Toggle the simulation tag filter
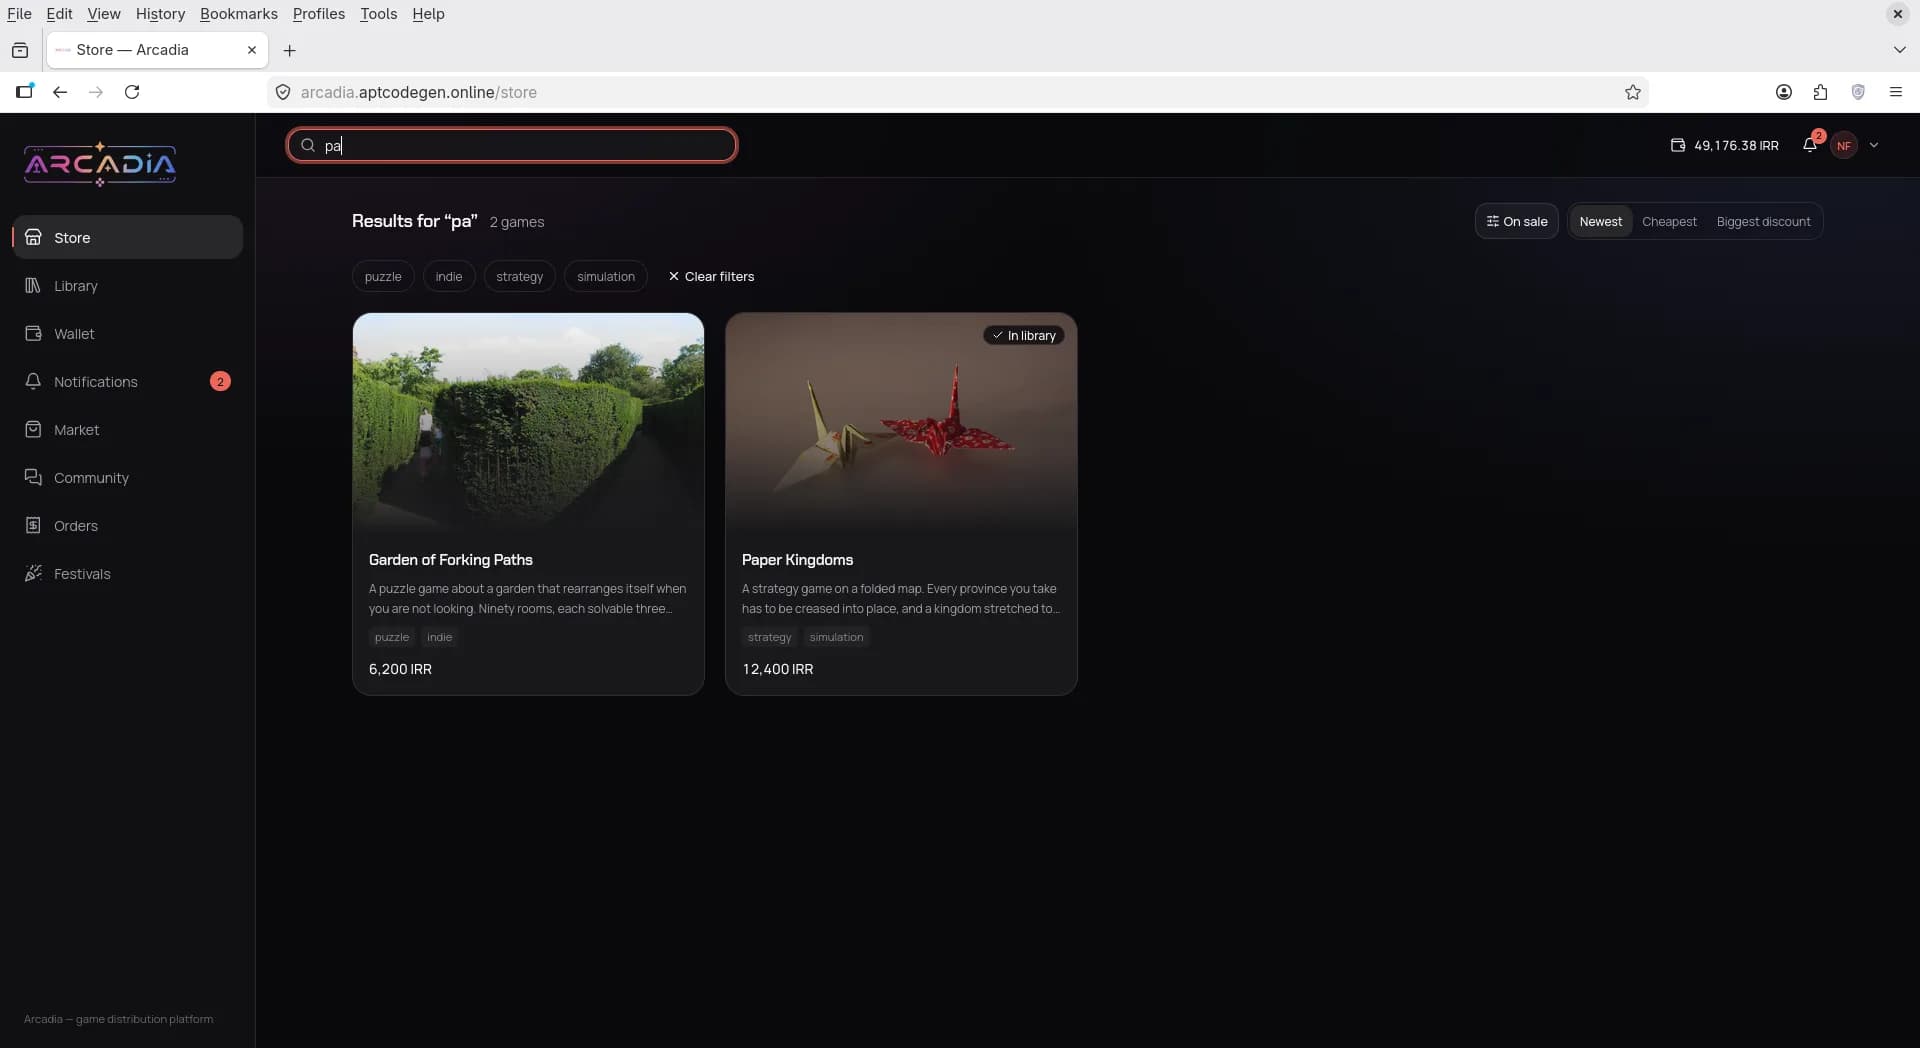Screen dimensions: 1920x1048 pos(606,276)
